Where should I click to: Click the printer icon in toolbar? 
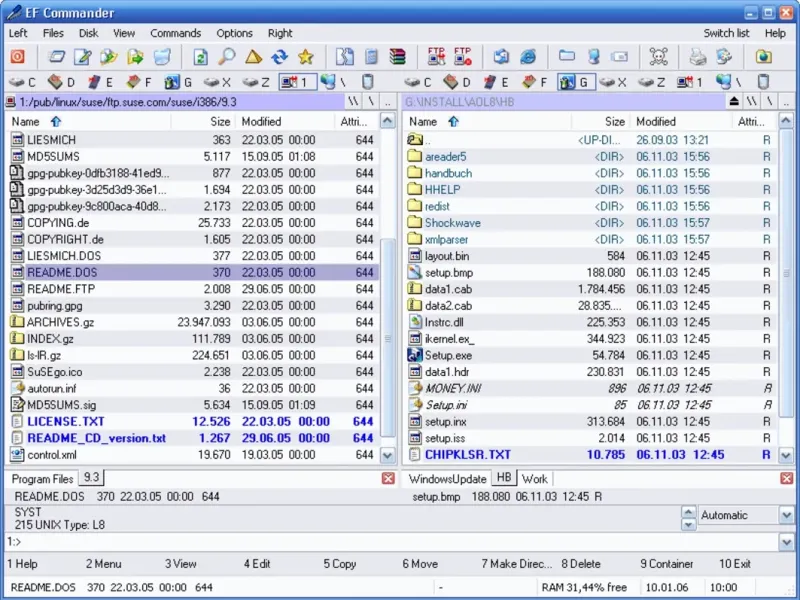(x=697, y=57)
